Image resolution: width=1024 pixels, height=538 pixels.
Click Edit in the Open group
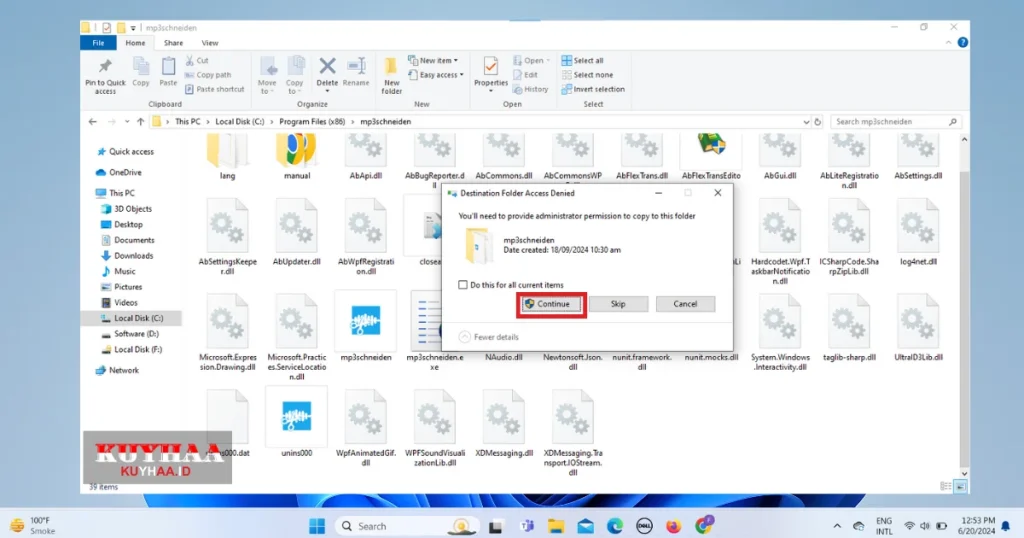point(525,75)
